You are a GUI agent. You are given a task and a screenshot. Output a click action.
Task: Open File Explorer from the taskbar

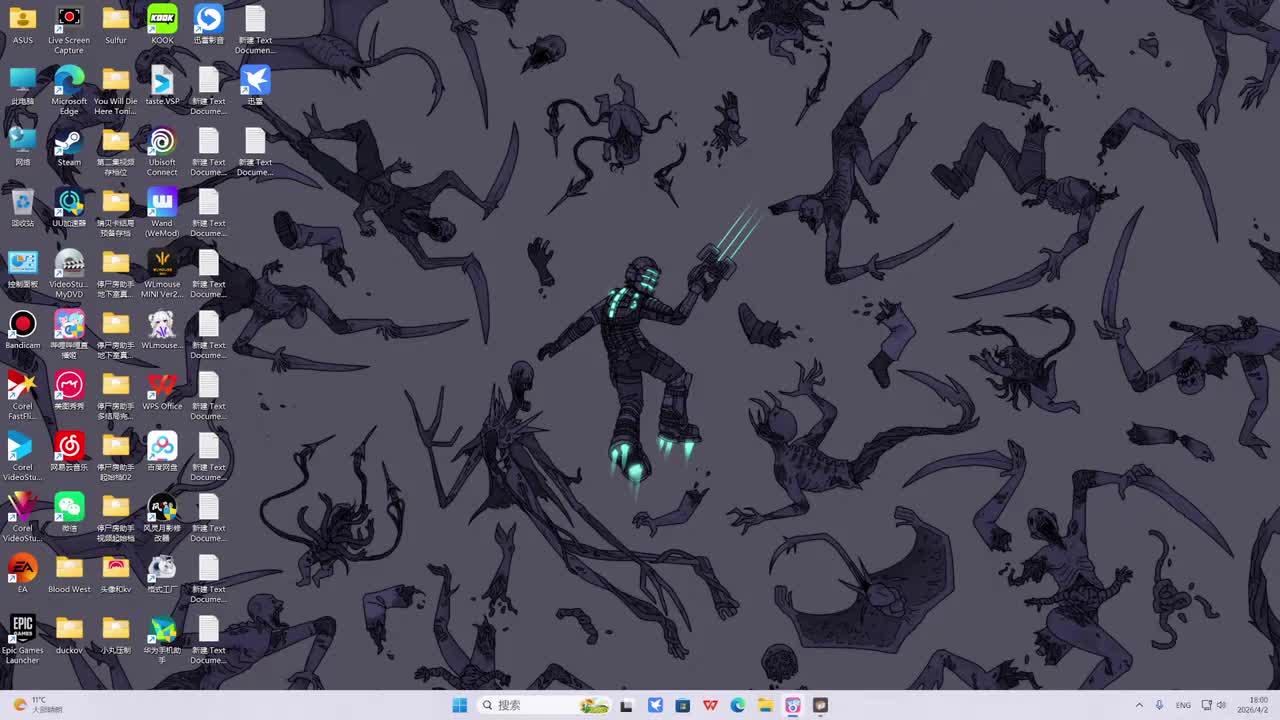pyautogui.click(x=765, y=705)
